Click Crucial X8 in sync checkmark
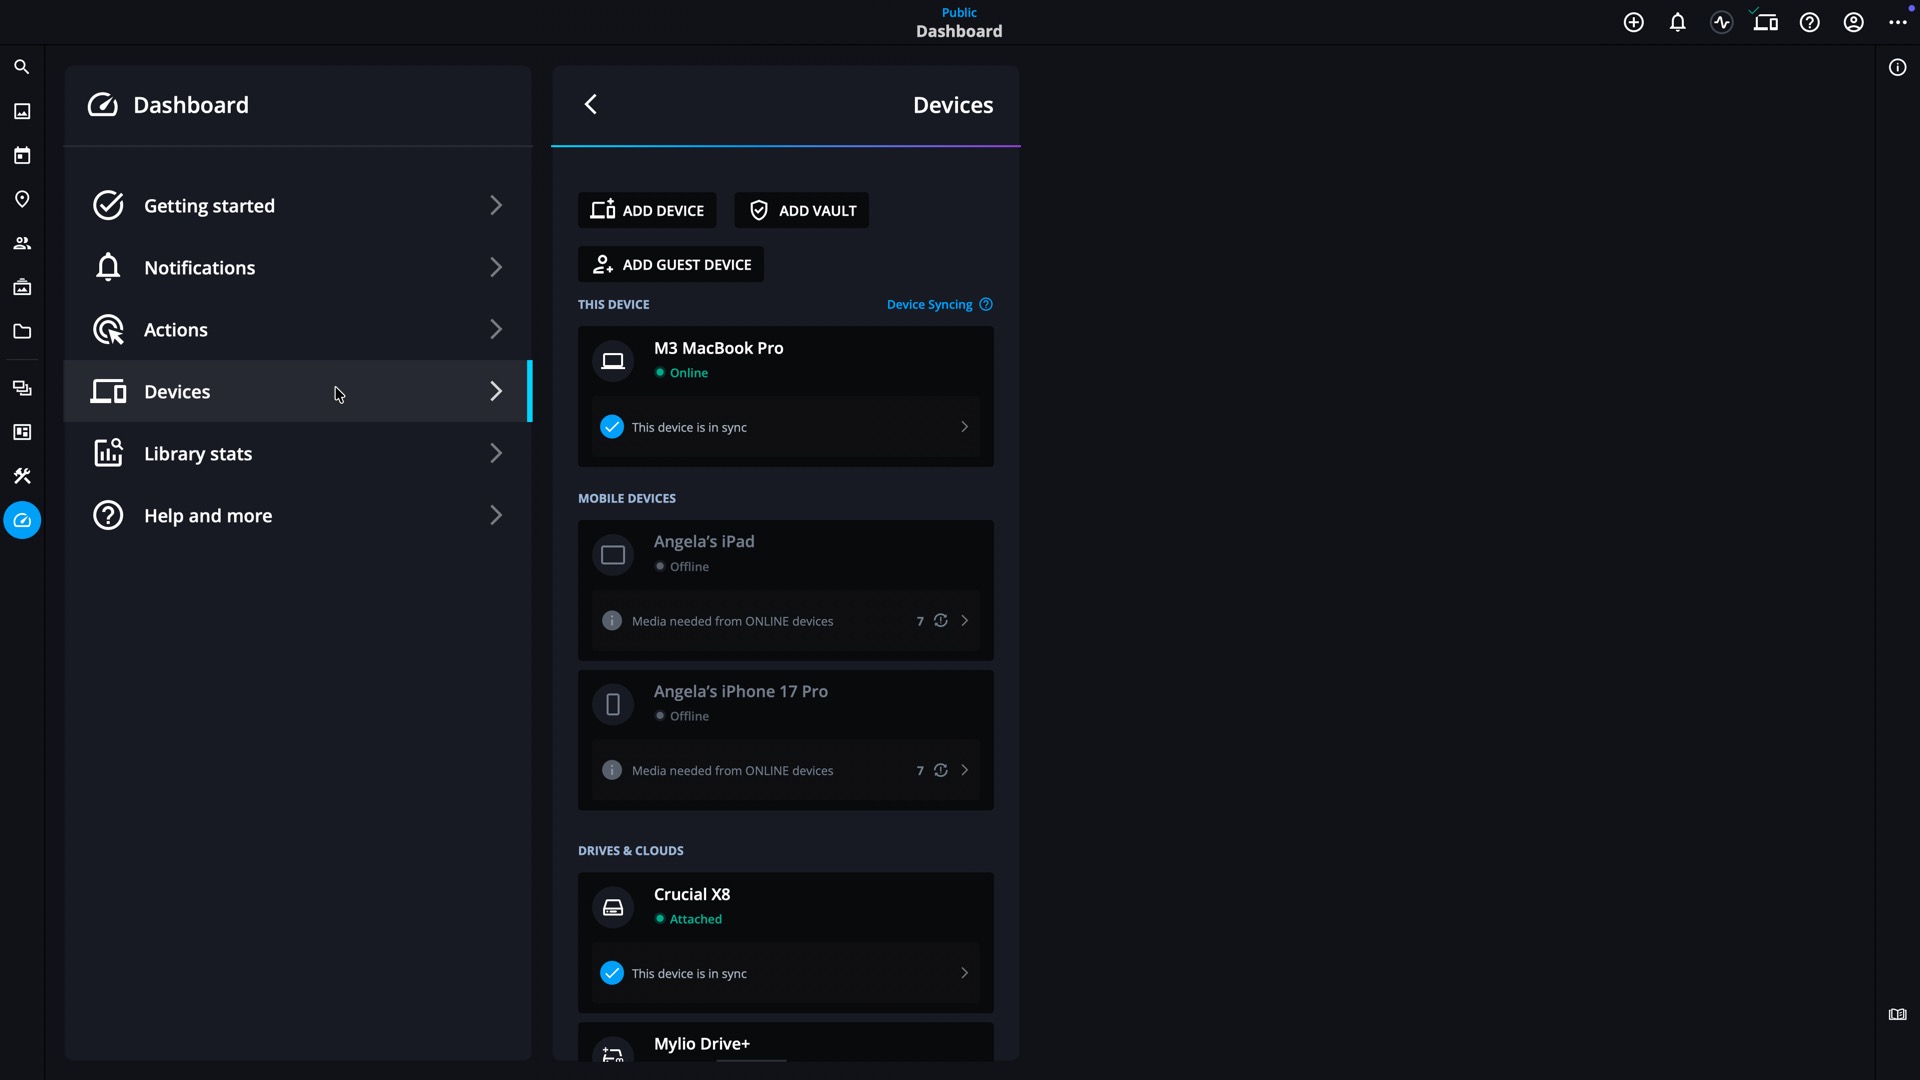1920x1080 pixels. click(x=612, y=973)
